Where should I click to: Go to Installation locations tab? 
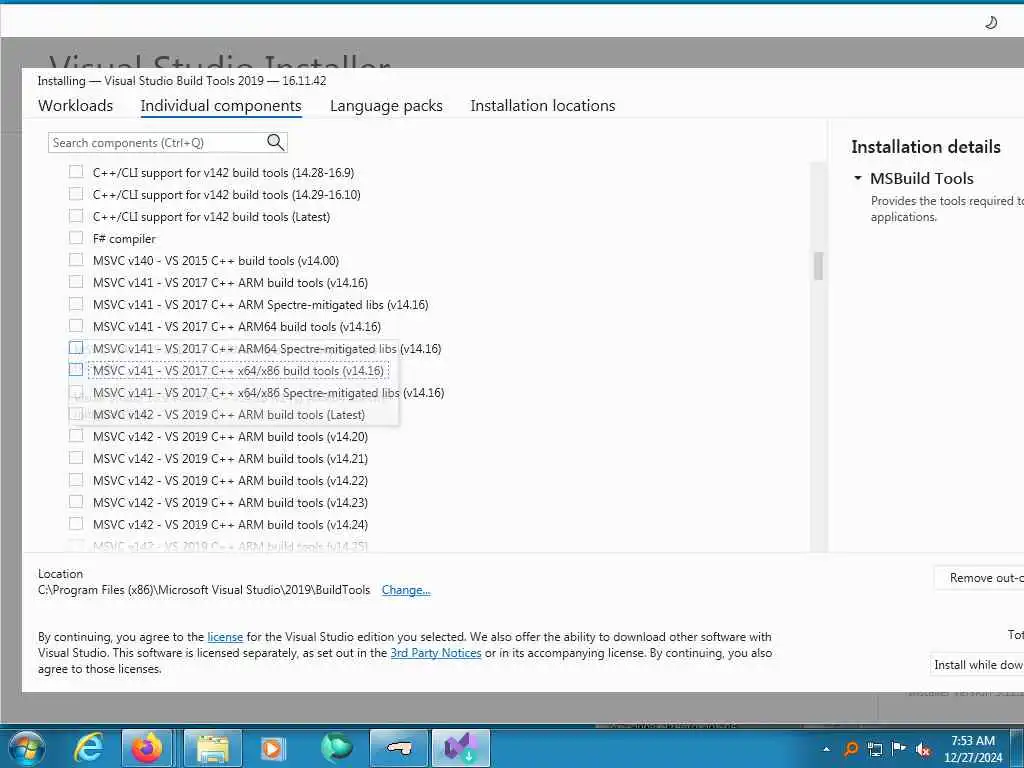coord(543,105)
